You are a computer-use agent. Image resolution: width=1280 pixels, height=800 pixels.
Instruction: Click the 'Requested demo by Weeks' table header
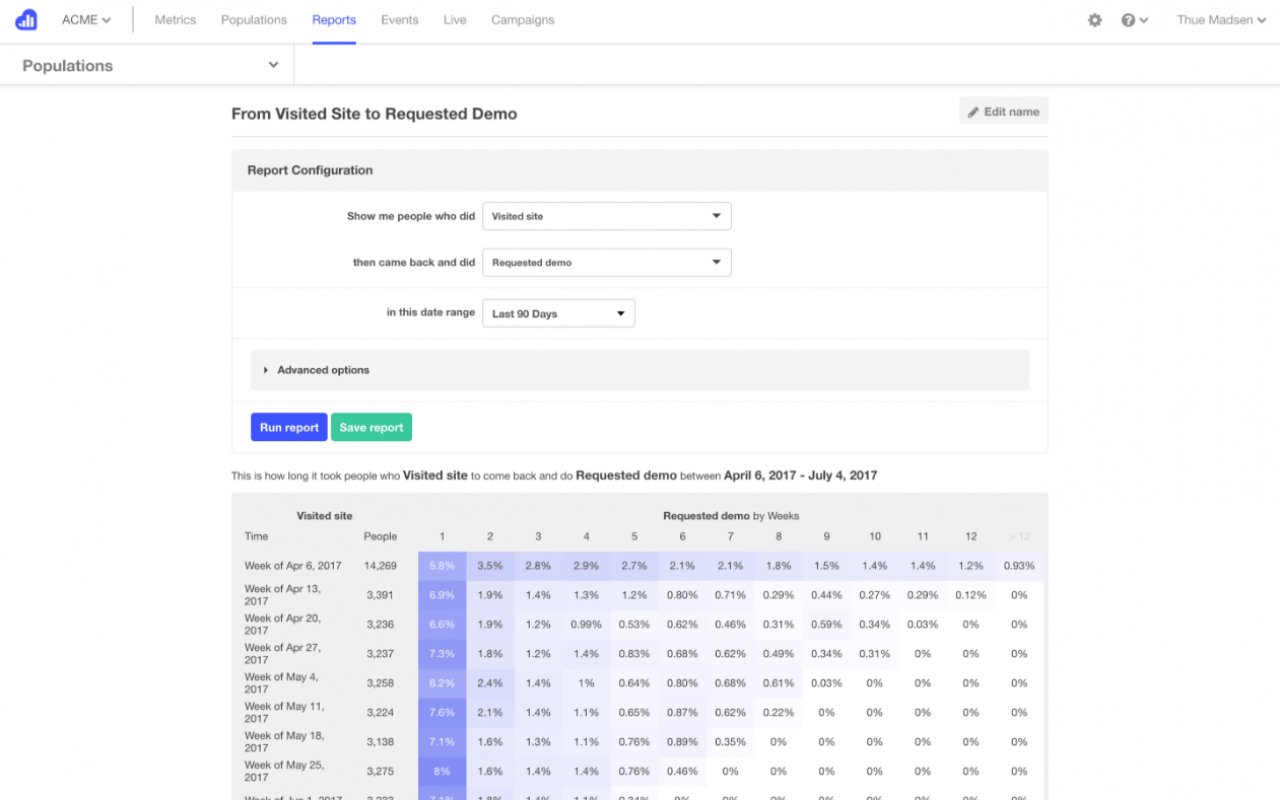731,516
